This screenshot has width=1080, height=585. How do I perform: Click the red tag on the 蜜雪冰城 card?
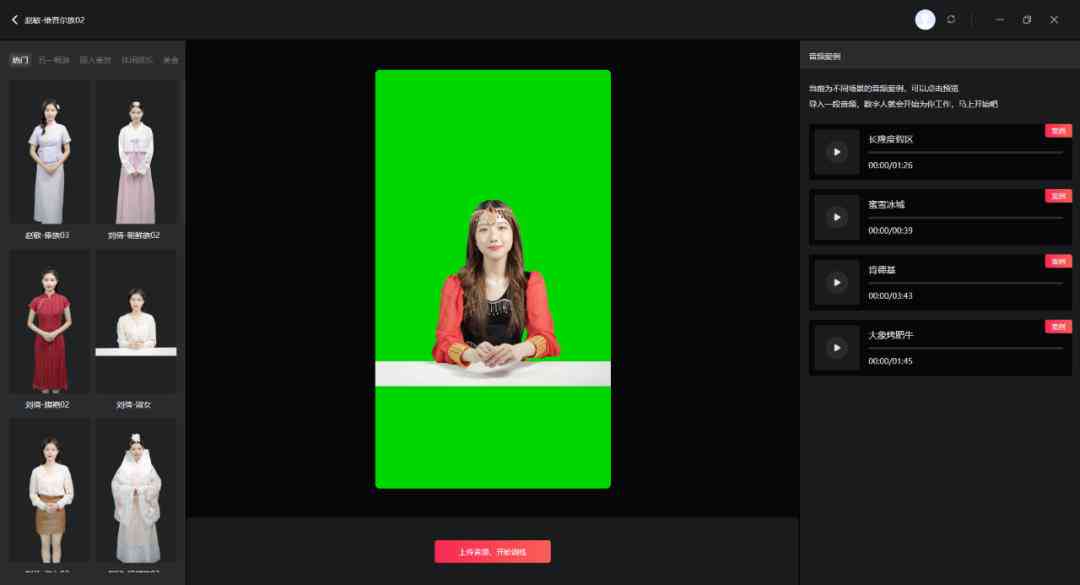1058,196
